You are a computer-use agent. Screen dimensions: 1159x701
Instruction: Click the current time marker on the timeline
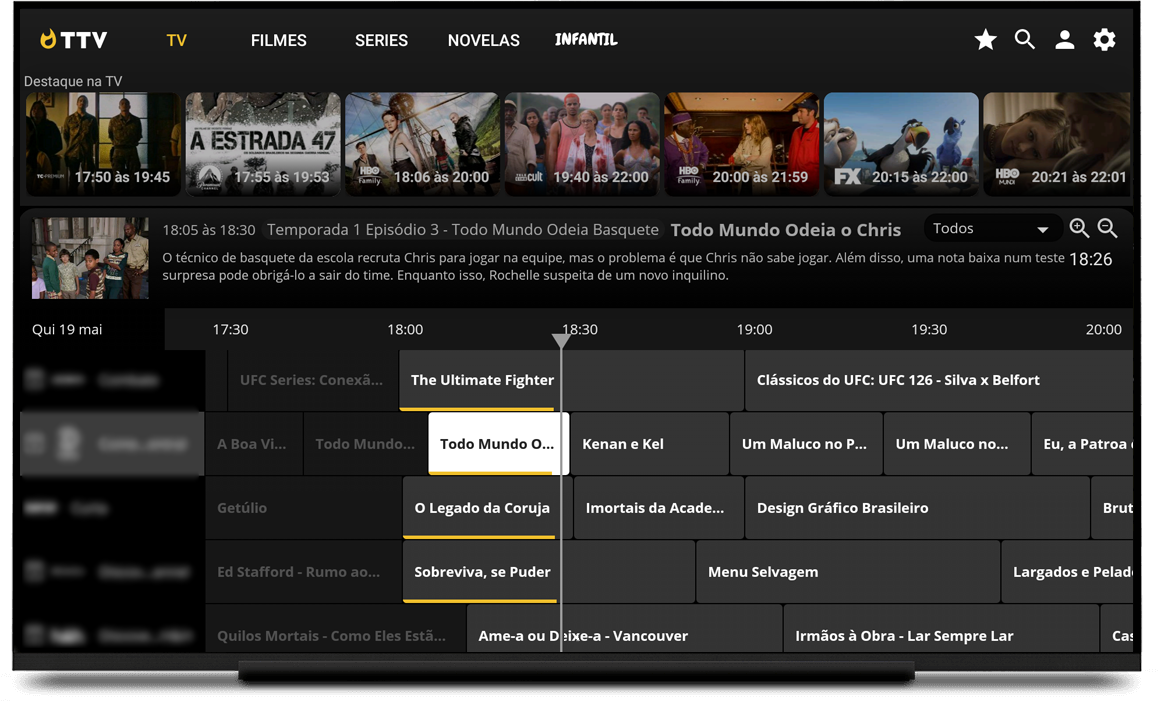(x=561, y=341)
